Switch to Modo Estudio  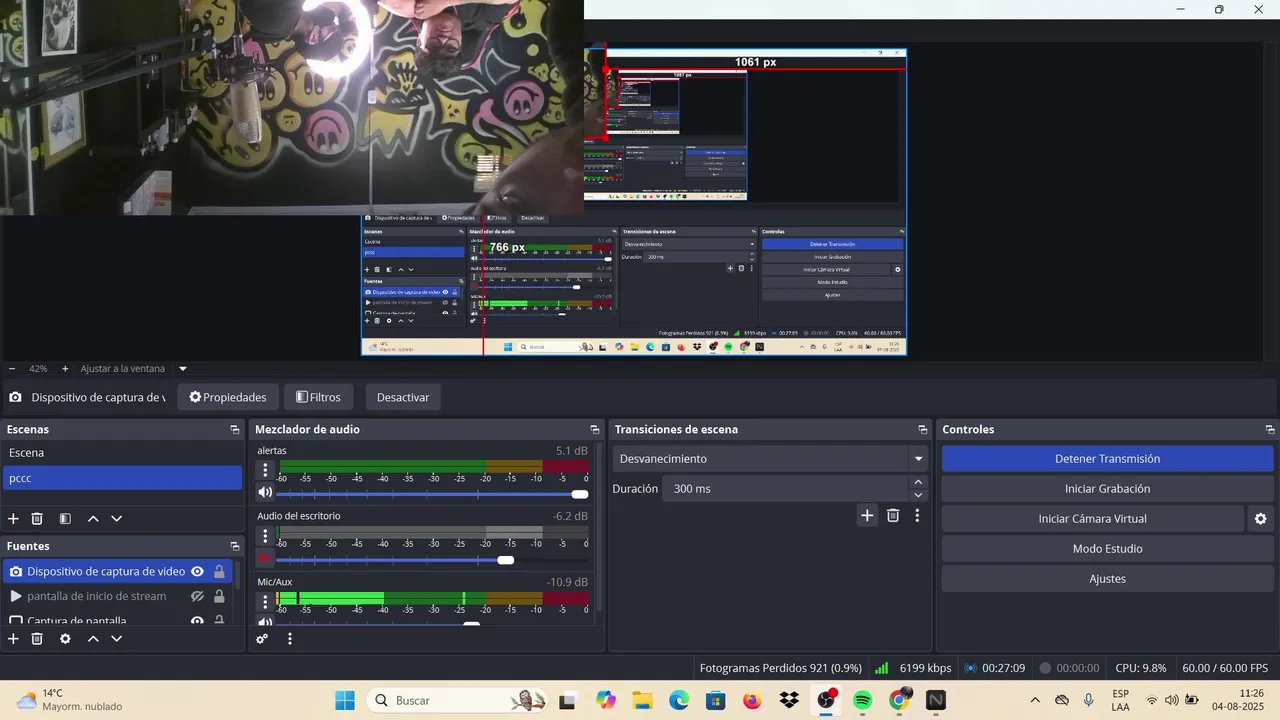(x=1107, y=549)
